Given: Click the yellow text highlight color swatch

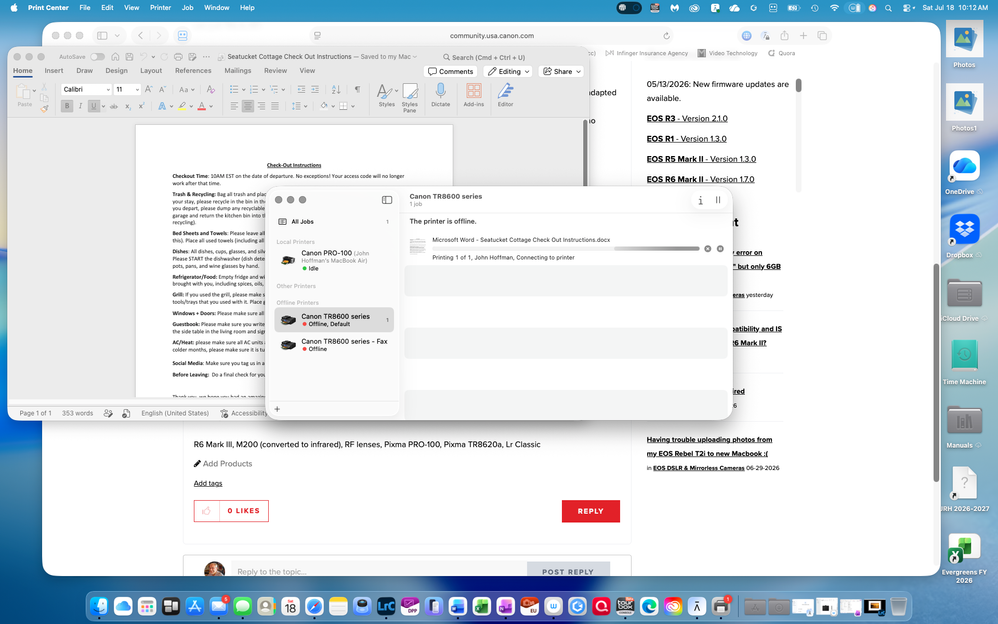Looking at the screenshot, I should click(x=182, y=106).
